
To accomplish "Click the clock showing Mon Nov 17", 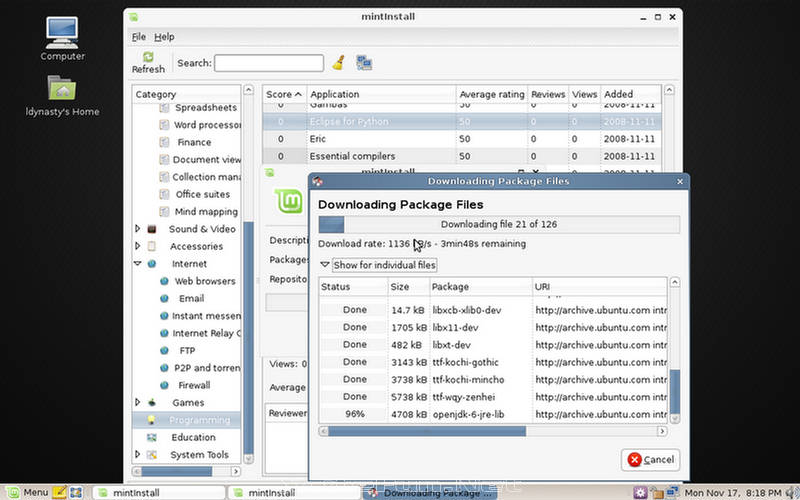I will click(733, 492).
